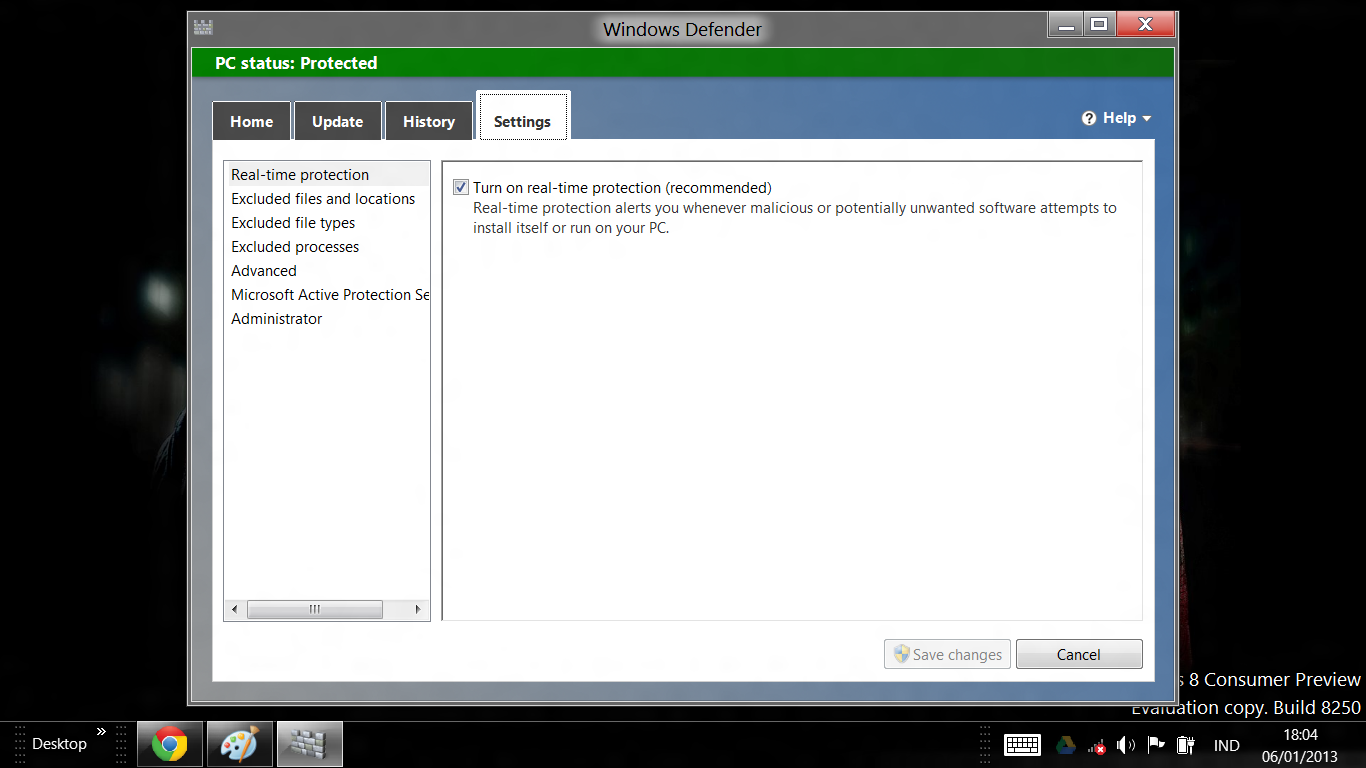Switch to the Update tab
This screenshot has height=768, width=1366.
[337, 121]
